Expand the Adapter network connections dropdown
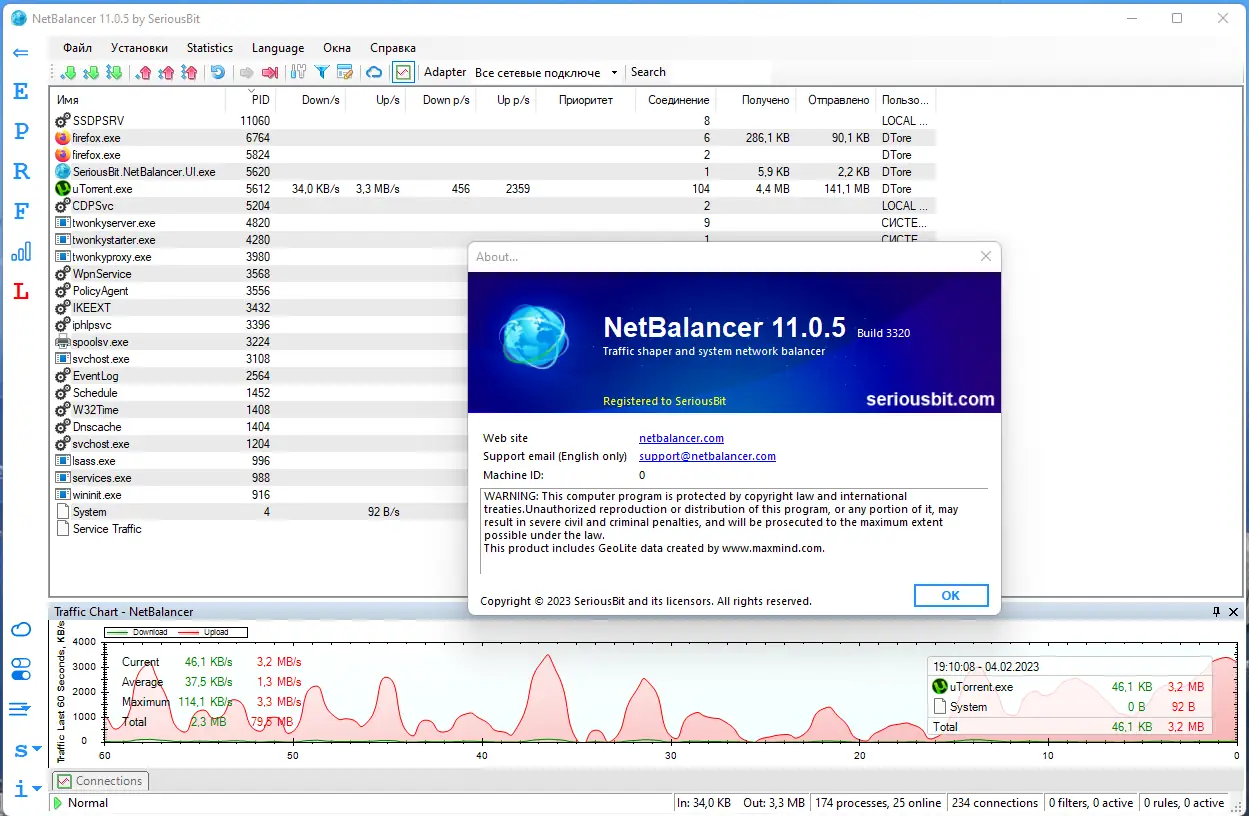The height and width of the screenshot is (816, 1249). (x=546, y=72)
